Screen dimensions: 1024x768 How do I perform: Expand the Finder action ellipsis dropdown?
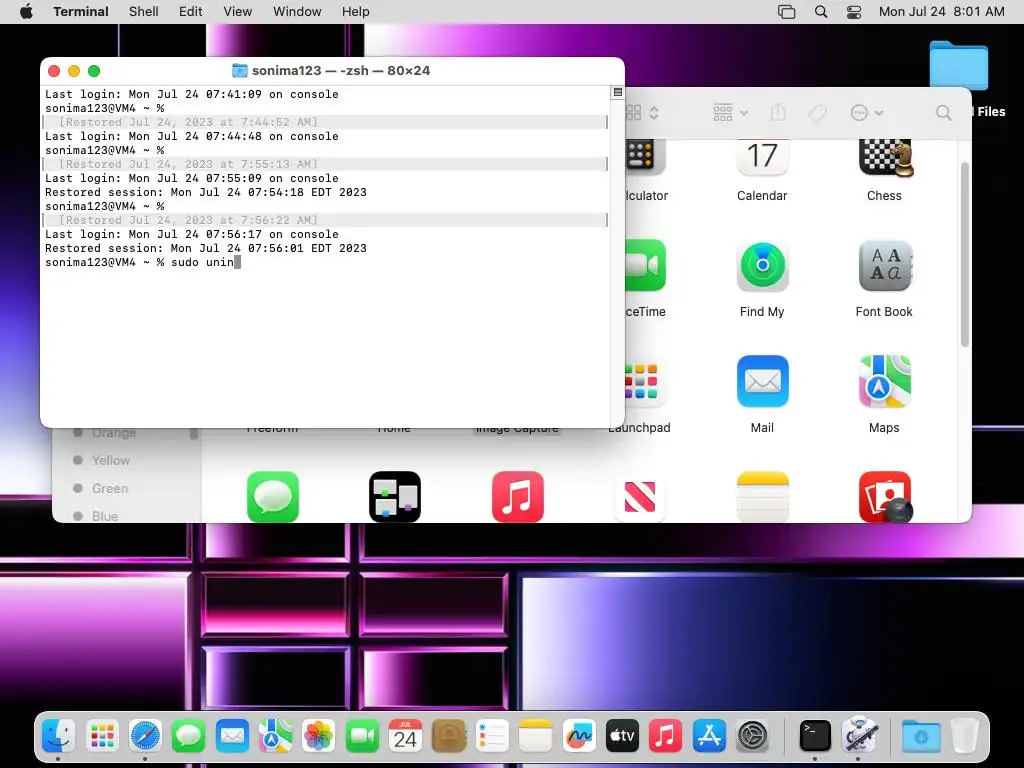pyautogui.click(x=867, y=113)
